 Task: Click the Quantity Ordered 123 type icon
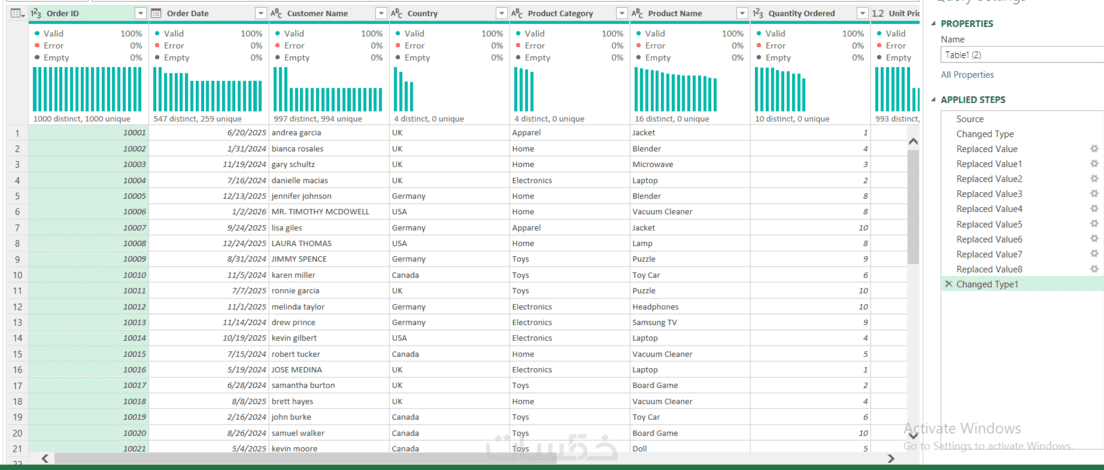tap(759, 13)
